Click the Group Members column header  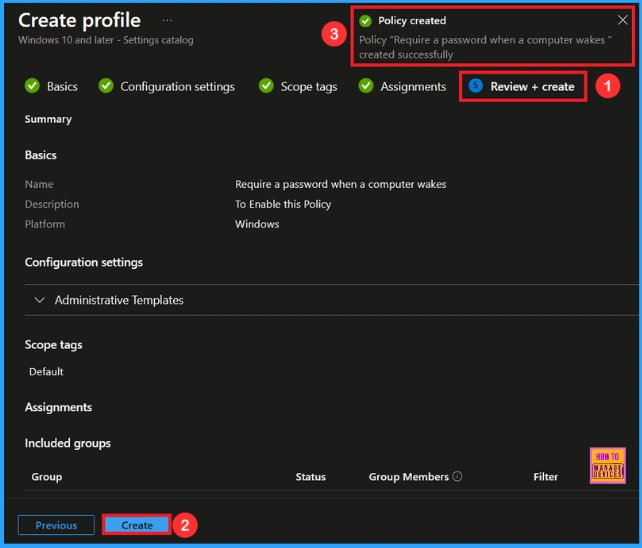409,477
